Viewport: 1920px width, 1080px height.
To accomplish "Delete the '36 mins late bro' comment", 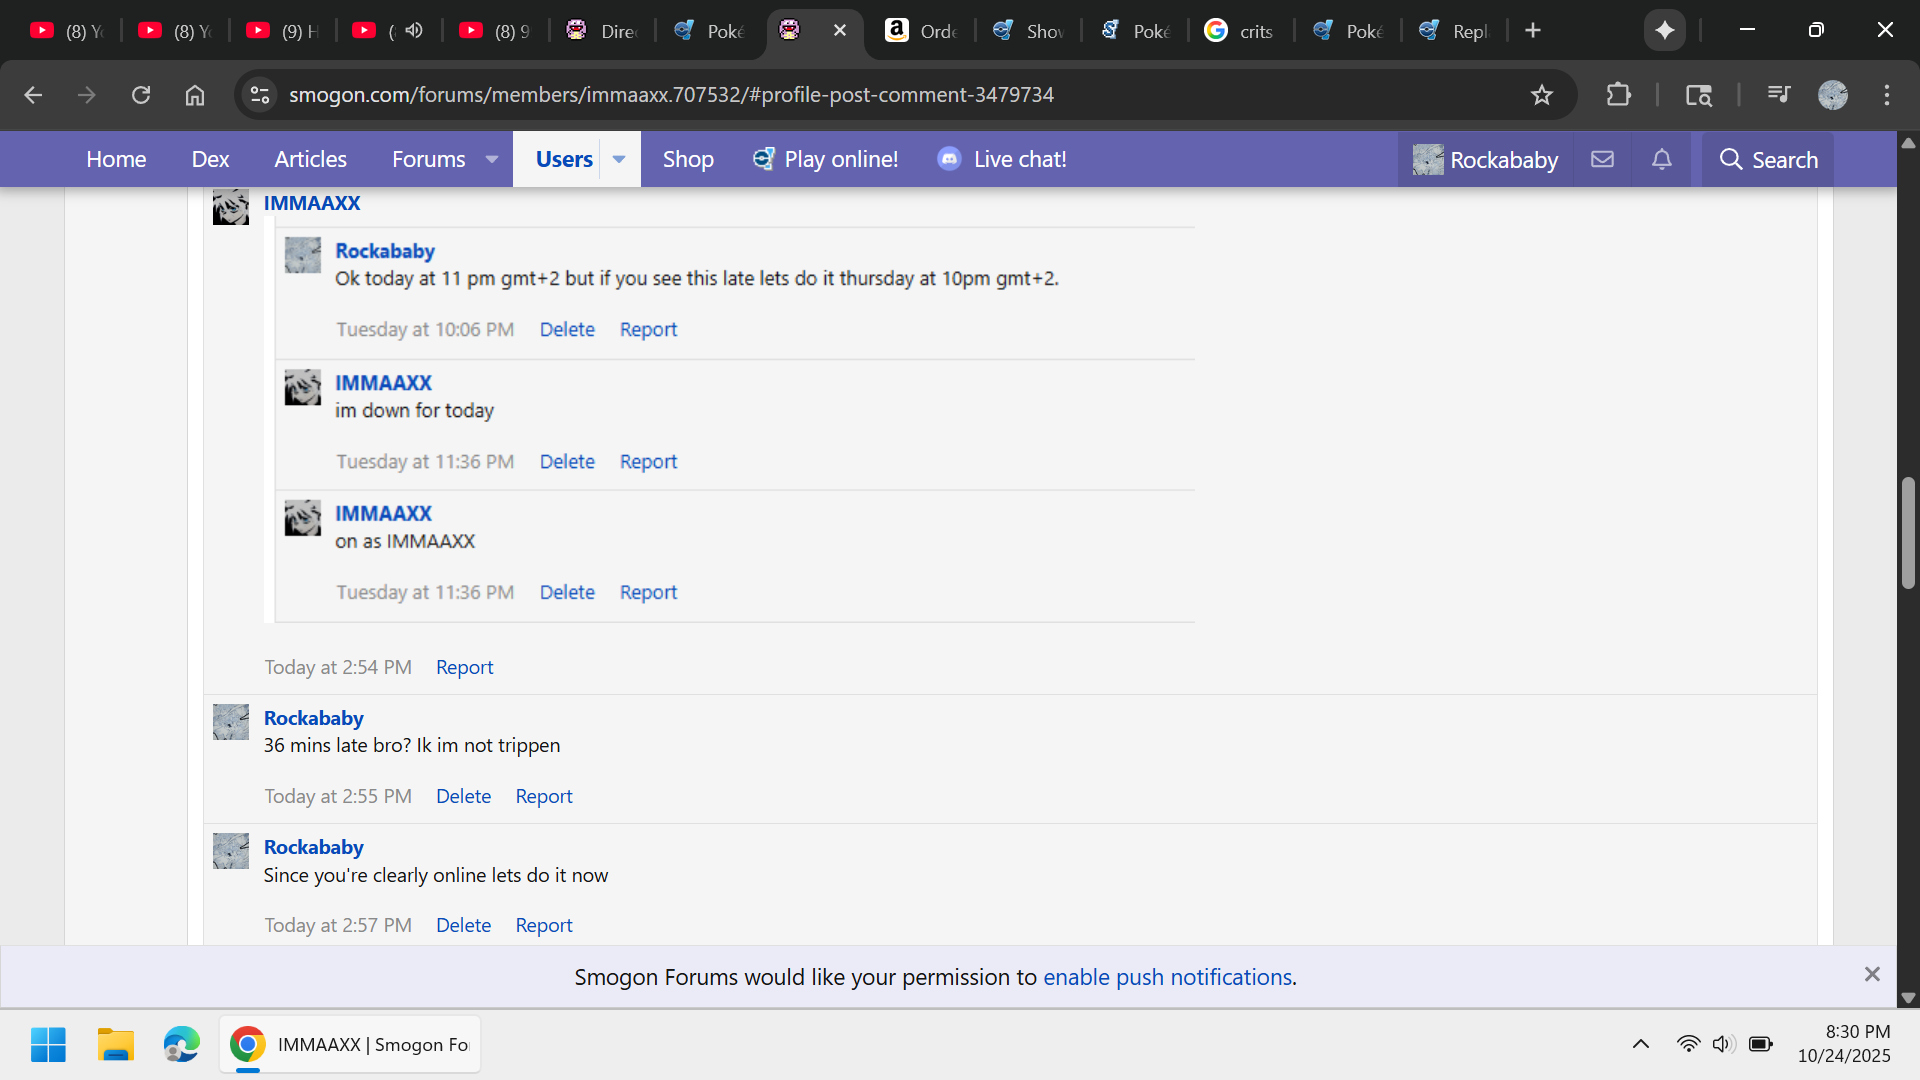I will tap(463, 796).
